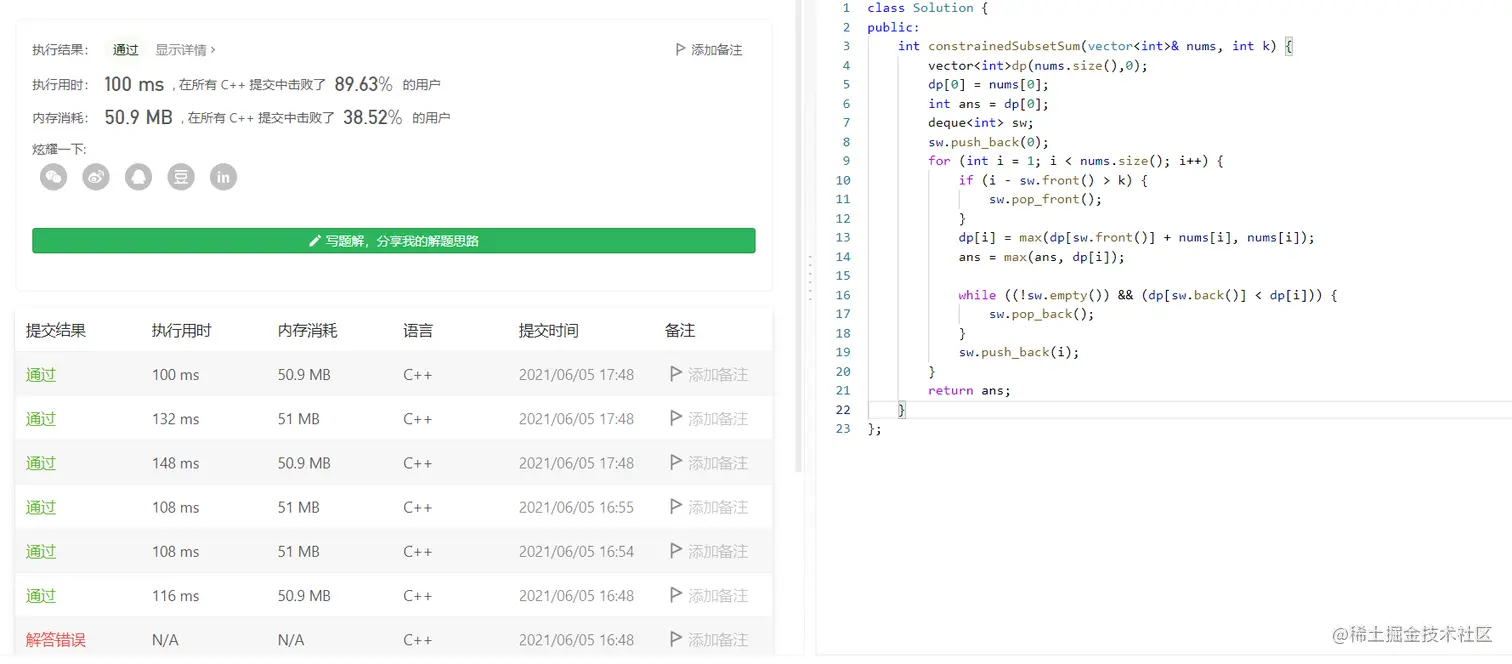Click the 提交时间 column header
Viewport: 1512px width, 664px height.
(x=549, y=330)
